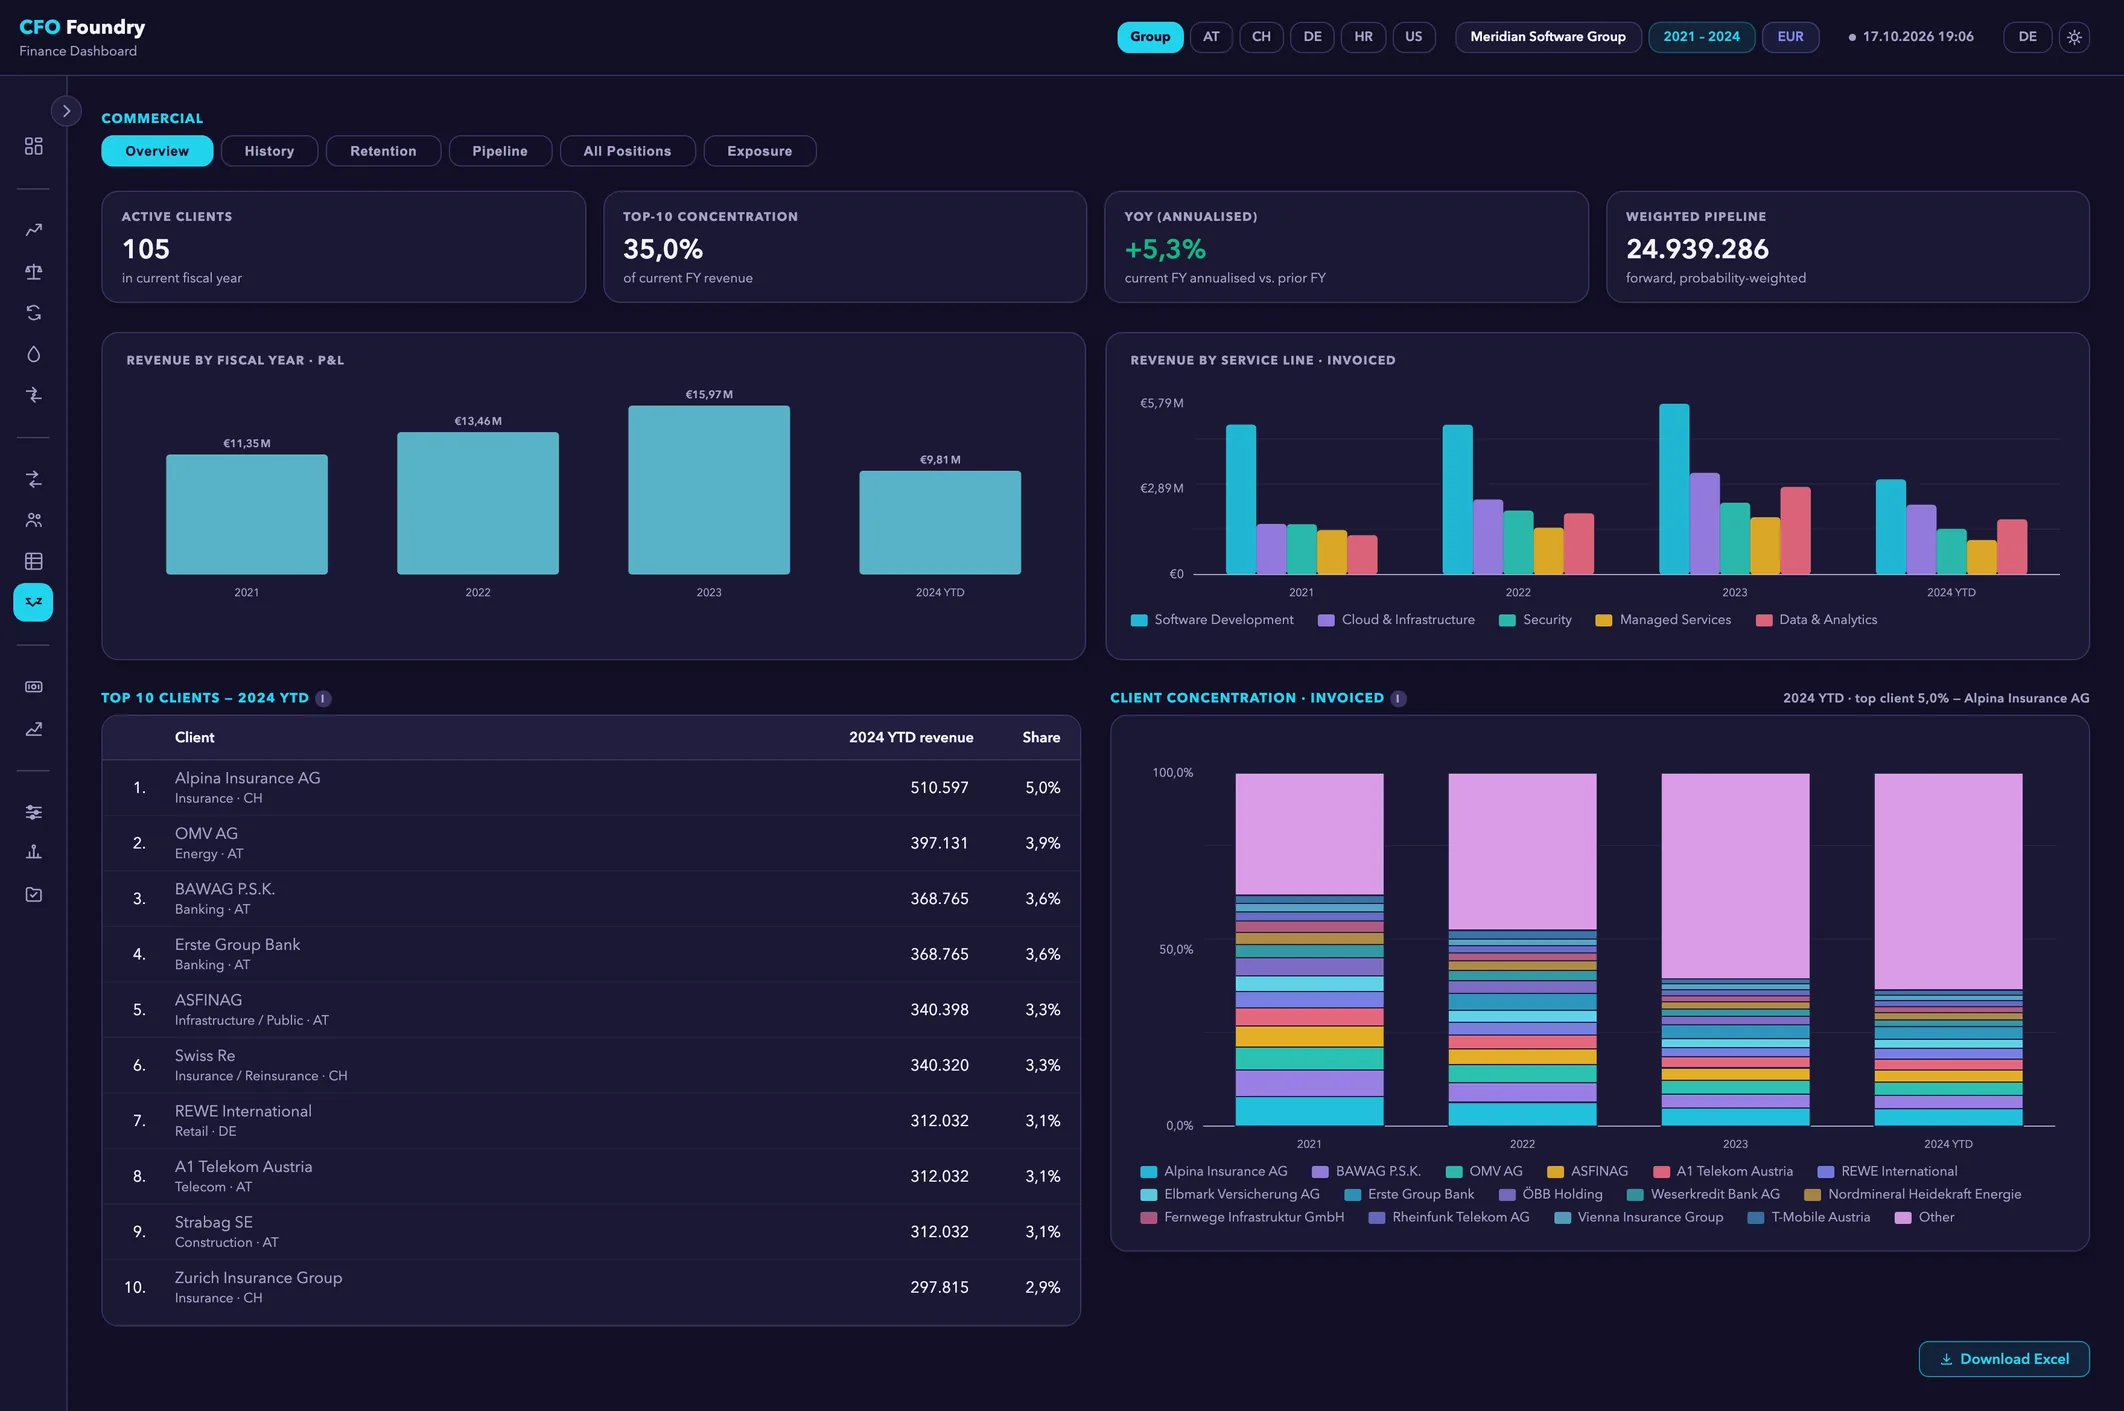This screenshot has height=1411, width=2124.
Task: Click the download arrow icon in Download Excel
Action: point(1946,1359)
